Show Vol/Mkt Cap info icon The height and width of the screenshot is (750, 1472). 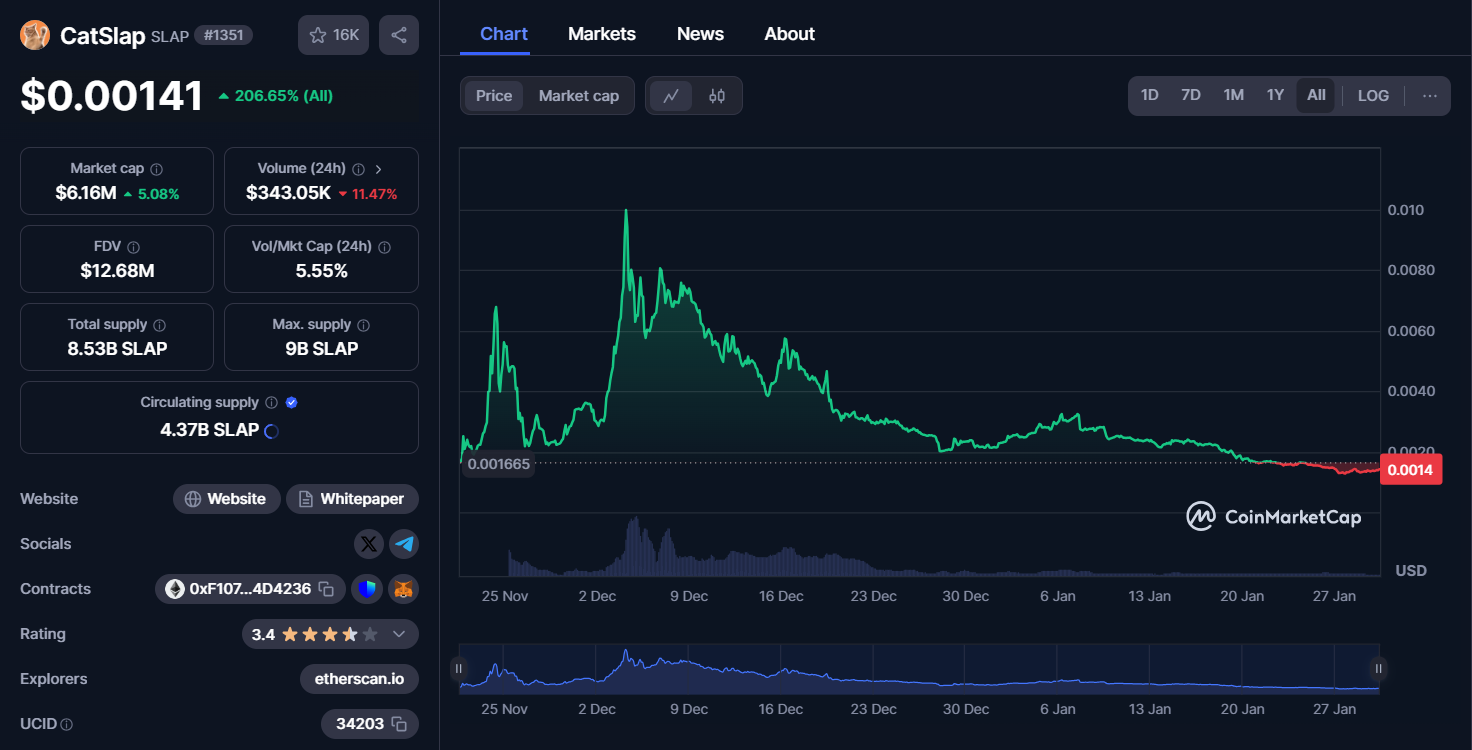click(385, 247)
